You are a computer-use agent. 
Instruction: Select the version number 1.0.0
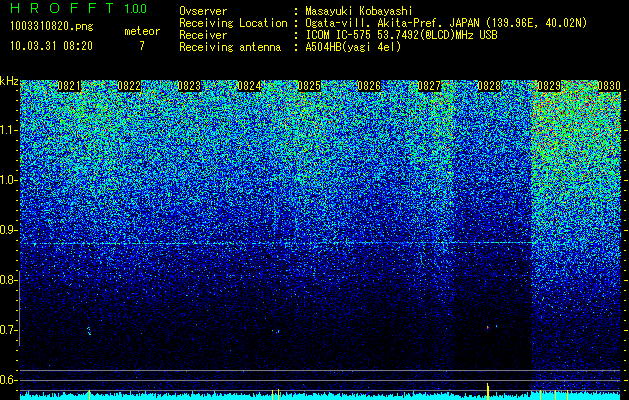(x=135, y=8)
